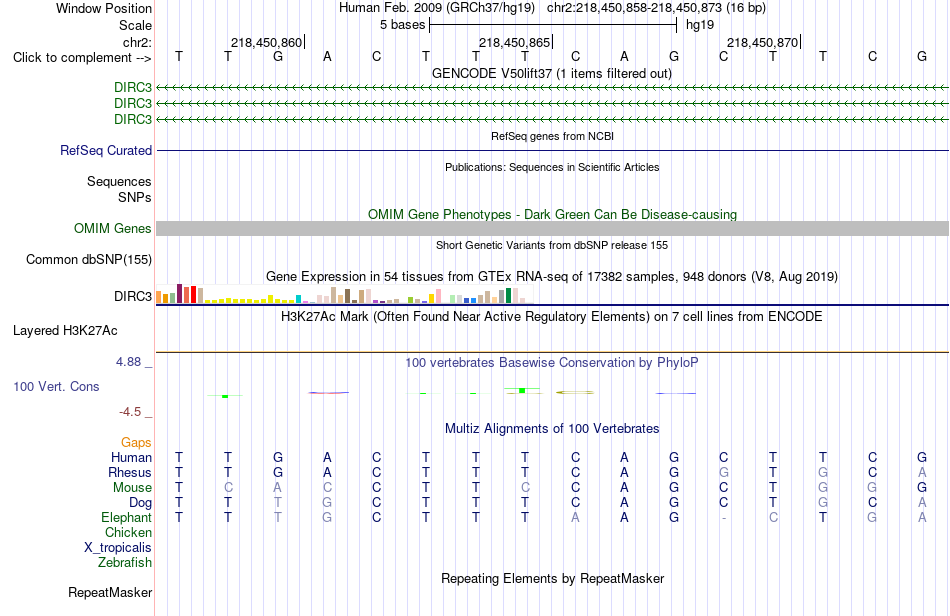Click the GTEx Gene Expression track title

click(x=552, y=277)
